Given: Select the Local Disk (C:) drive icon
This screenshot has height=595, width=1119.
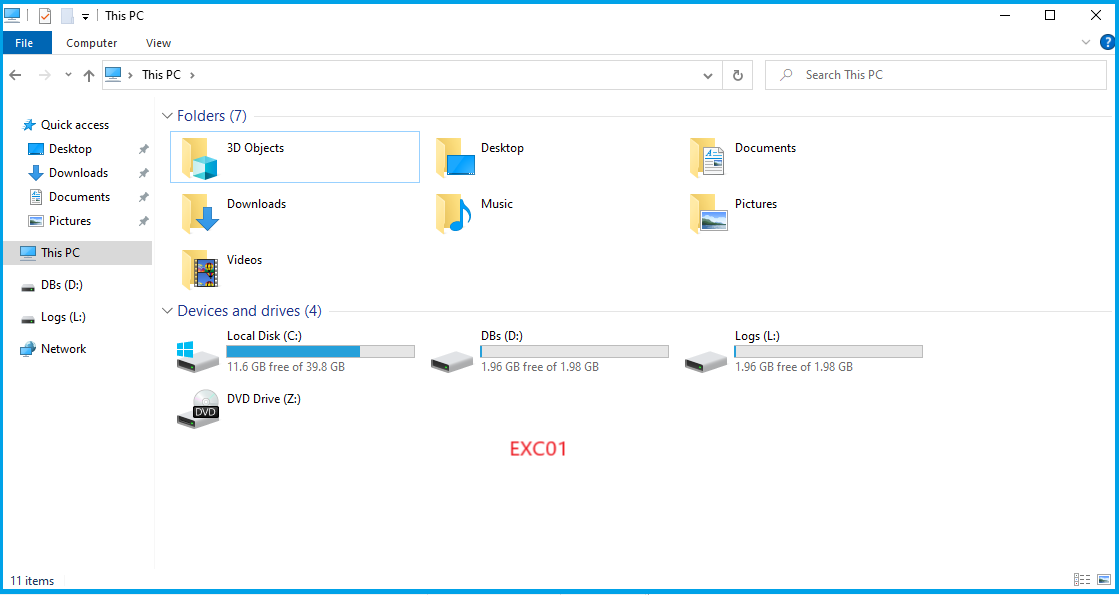Looking at the screenshot, I should (x=198, y=354).
